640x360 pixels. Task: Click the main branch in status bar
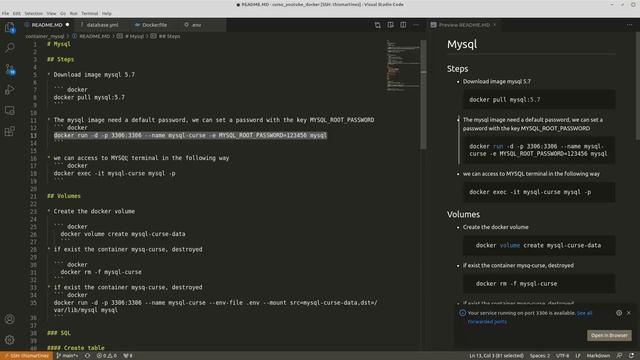click(67, 356)
